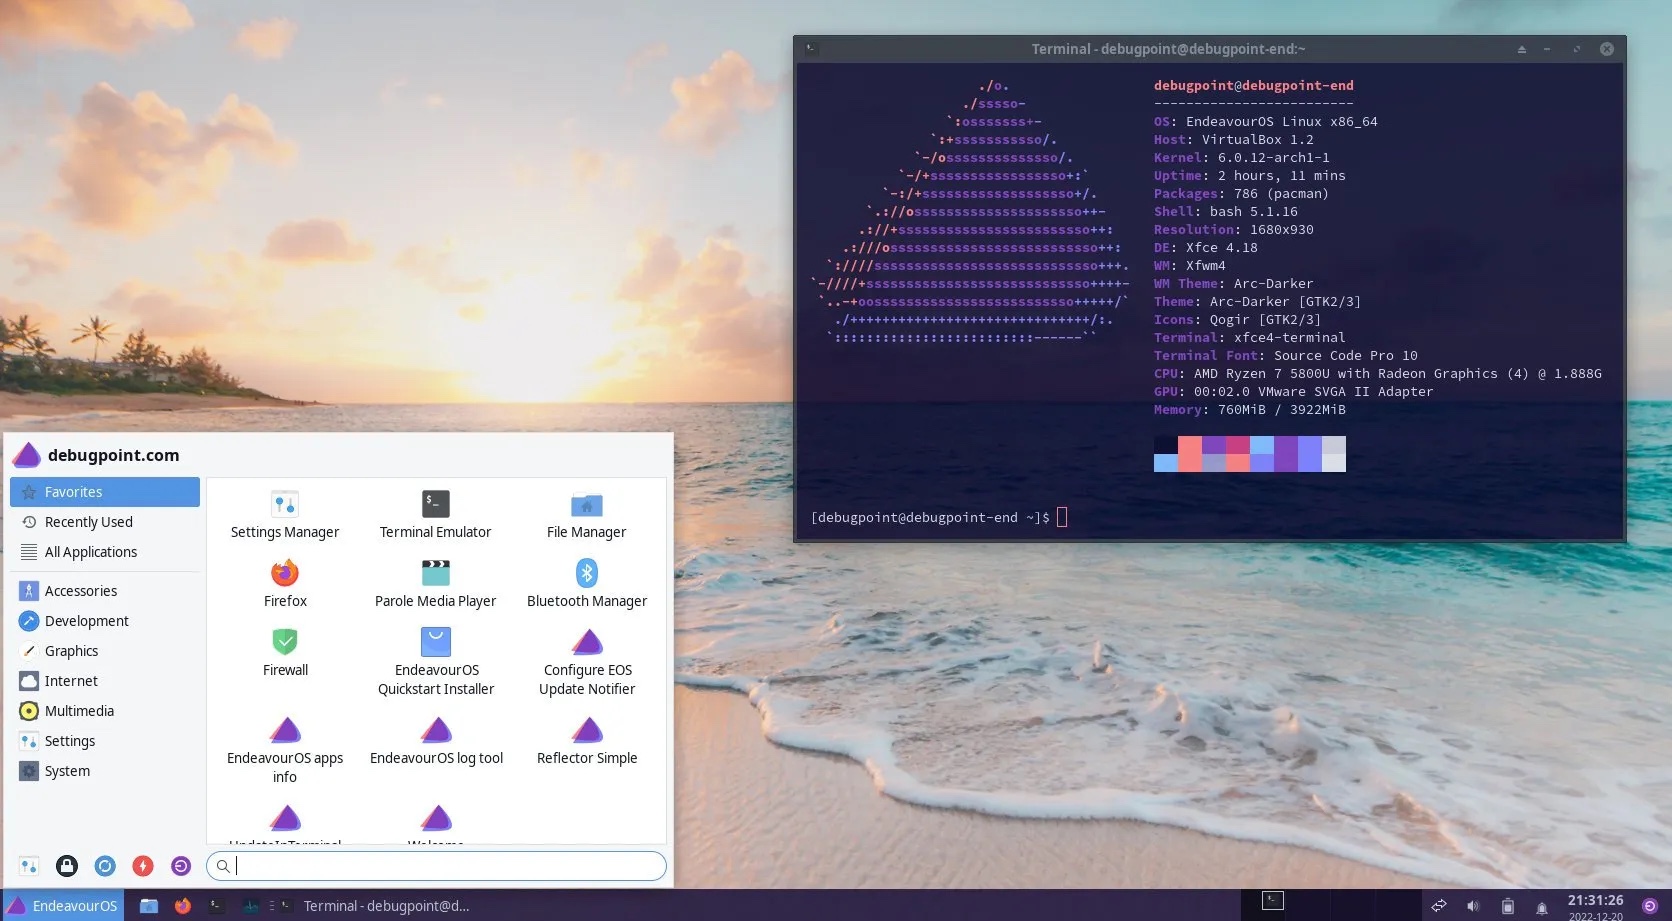Open EndeavourOS Quickstart Installer
1672x921 pixels.
tap(435, 660)
